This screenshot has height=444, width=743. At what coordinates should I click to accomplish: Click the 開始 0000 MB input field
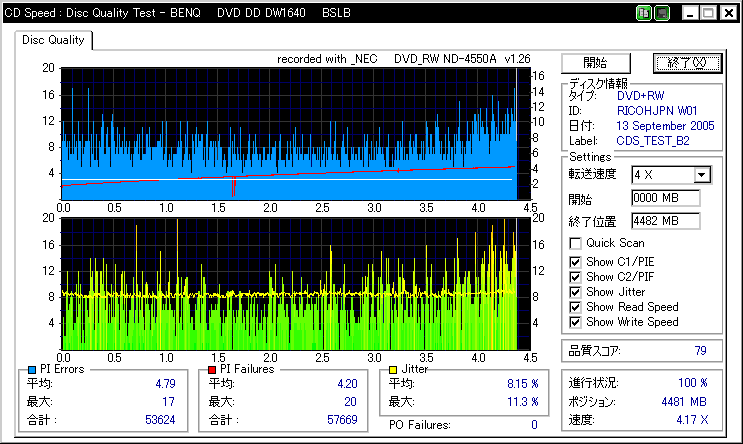(x=665, y=198)
